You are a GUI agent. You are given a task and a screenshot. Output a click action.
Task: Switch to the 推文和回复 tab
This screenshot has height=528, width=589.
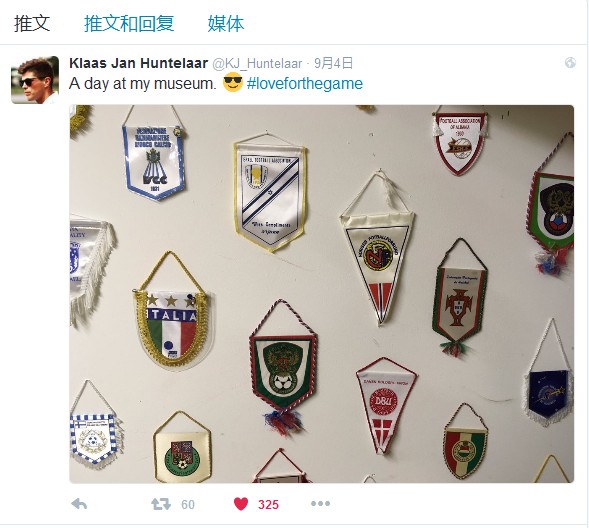coord(129,23)
